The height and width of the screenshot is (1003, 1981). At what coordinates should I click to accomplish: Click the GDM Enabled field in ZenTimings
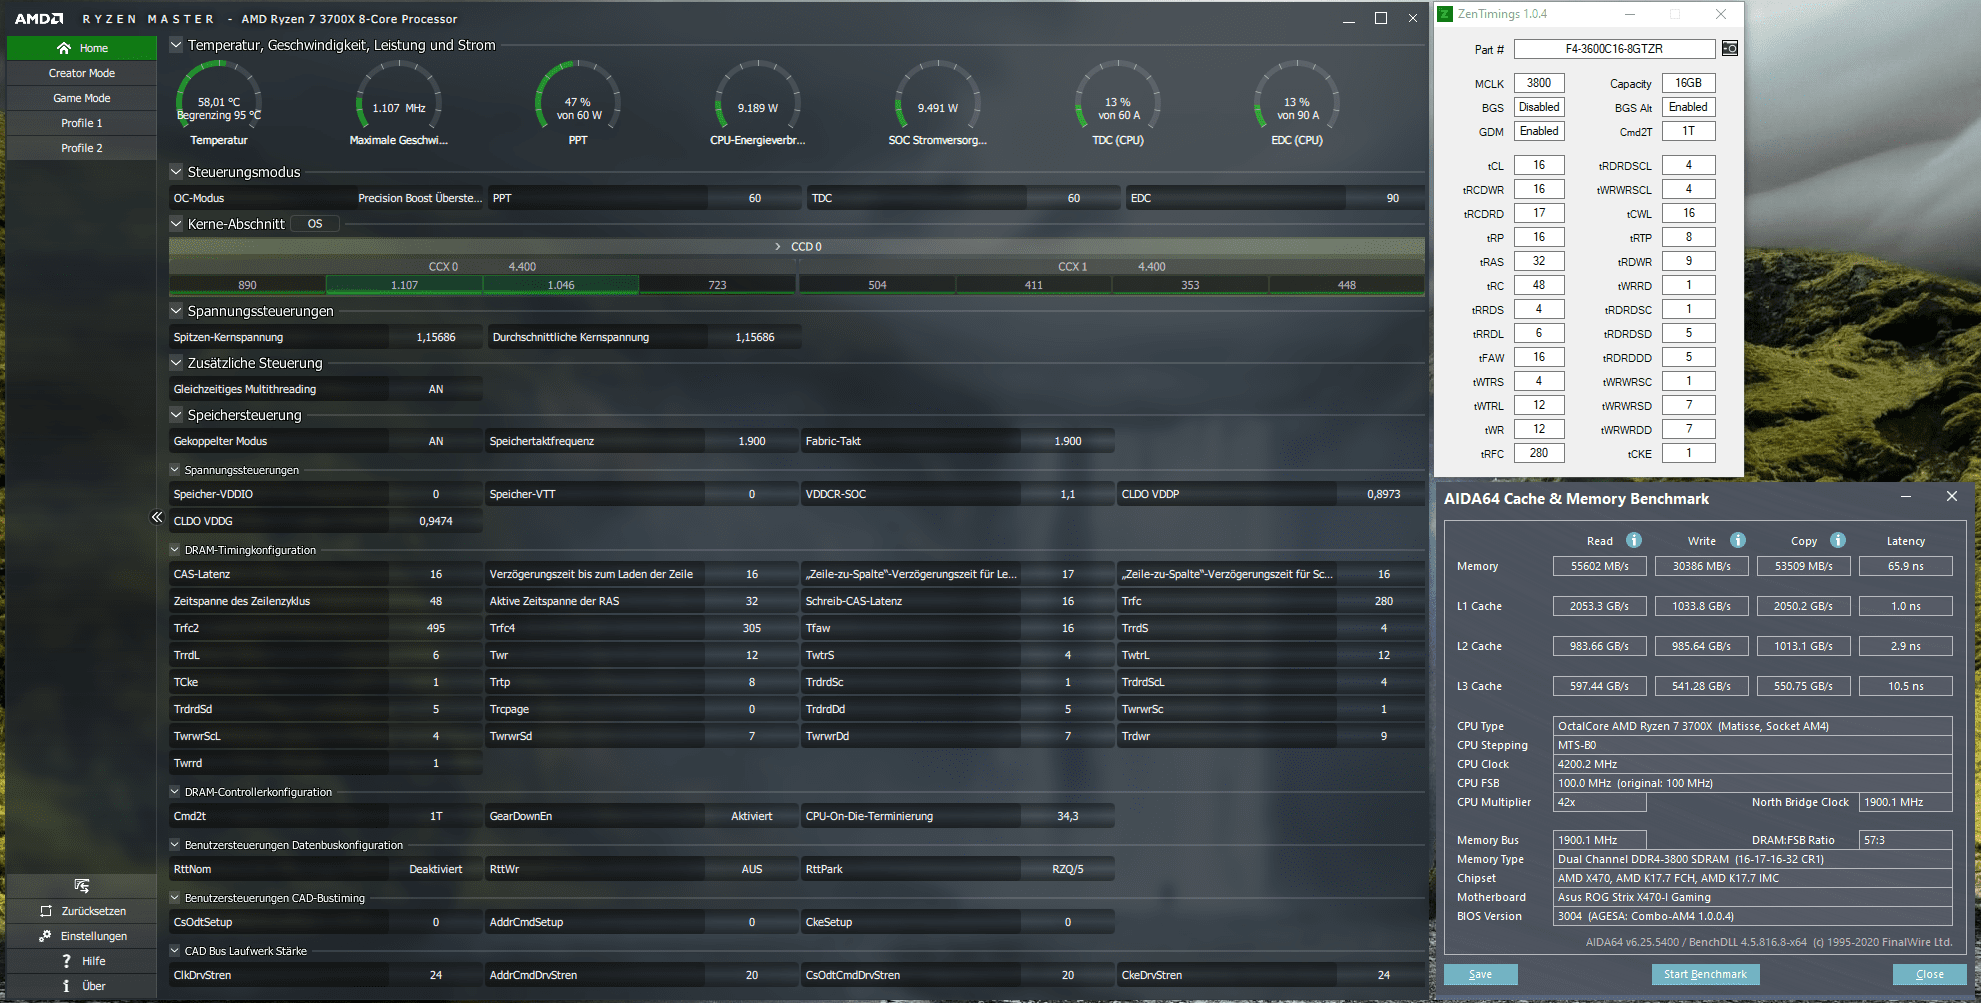(1539, 131)
